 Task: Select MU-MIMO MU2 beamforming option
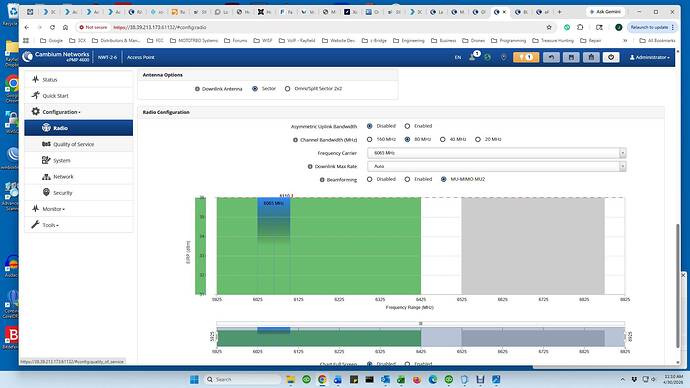pos(444,179)
